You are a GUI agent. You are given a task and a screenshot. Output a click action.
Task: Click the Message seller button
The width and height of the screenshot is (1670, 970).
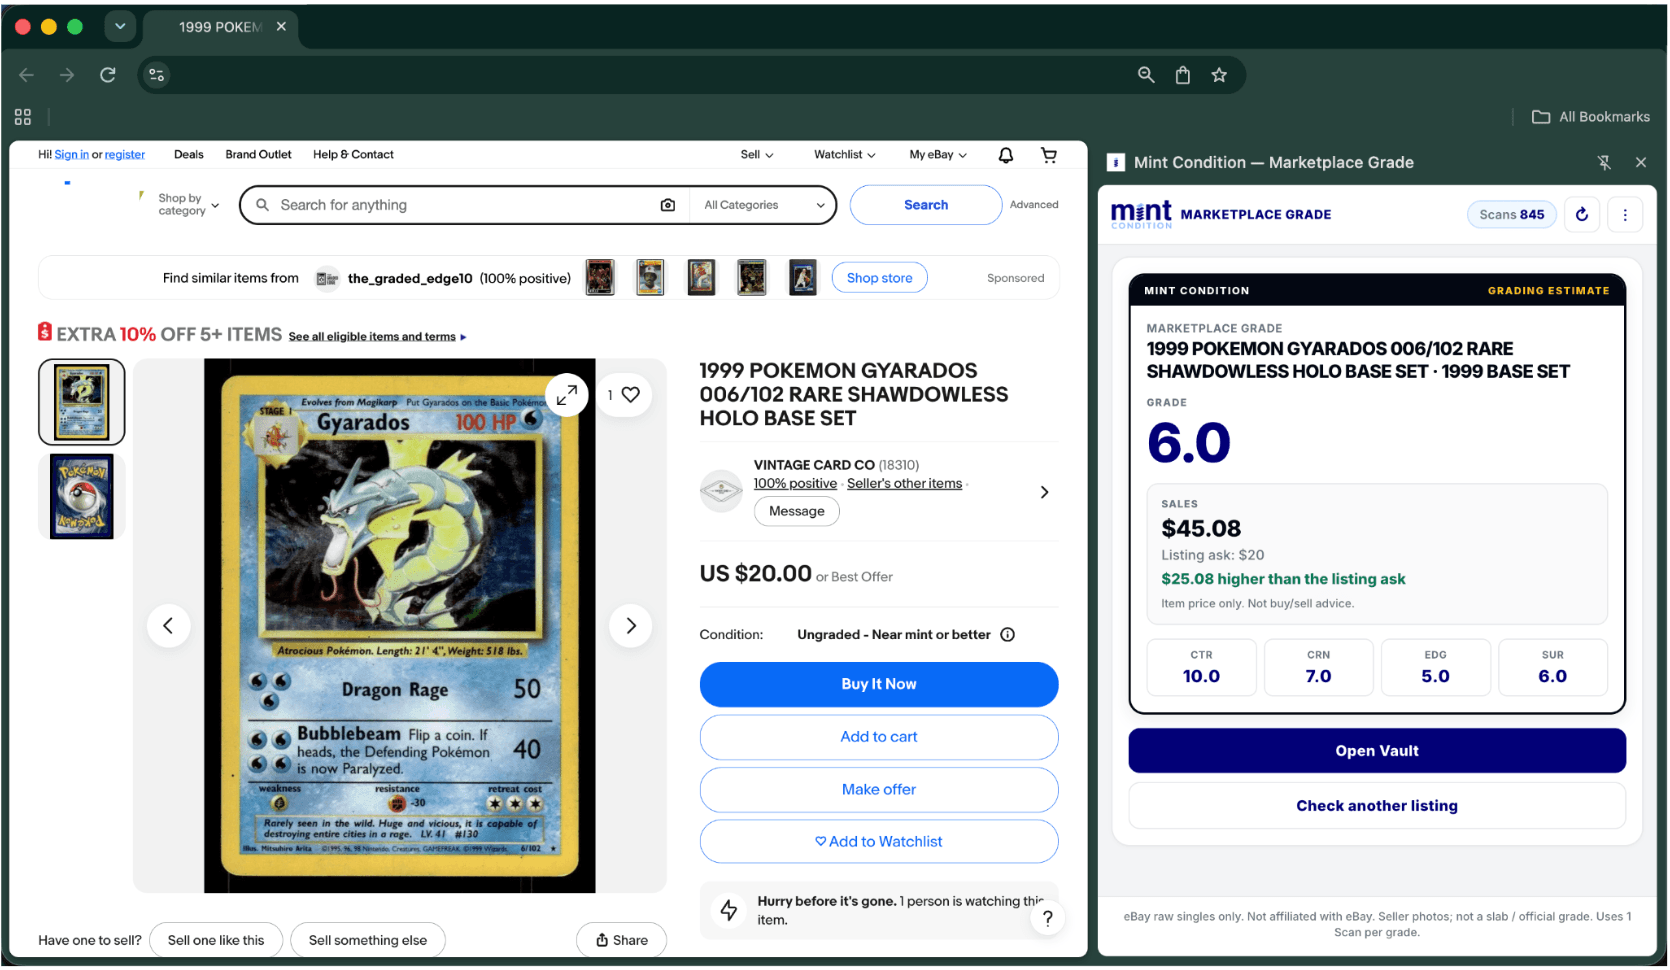797,512
